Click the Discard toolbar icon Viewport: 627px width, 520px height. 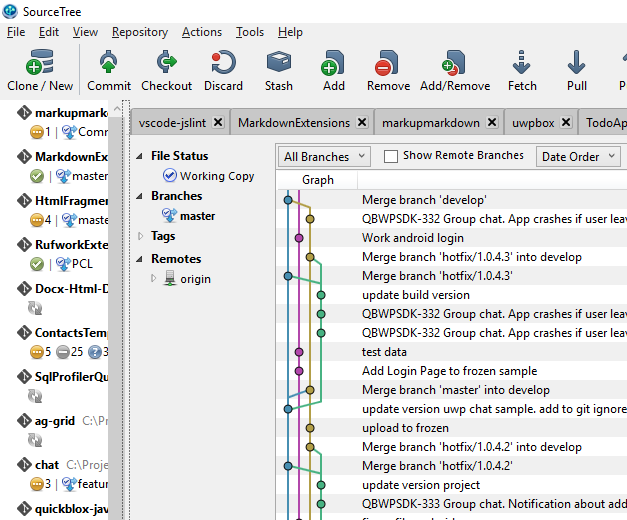[x=224, y=62]
